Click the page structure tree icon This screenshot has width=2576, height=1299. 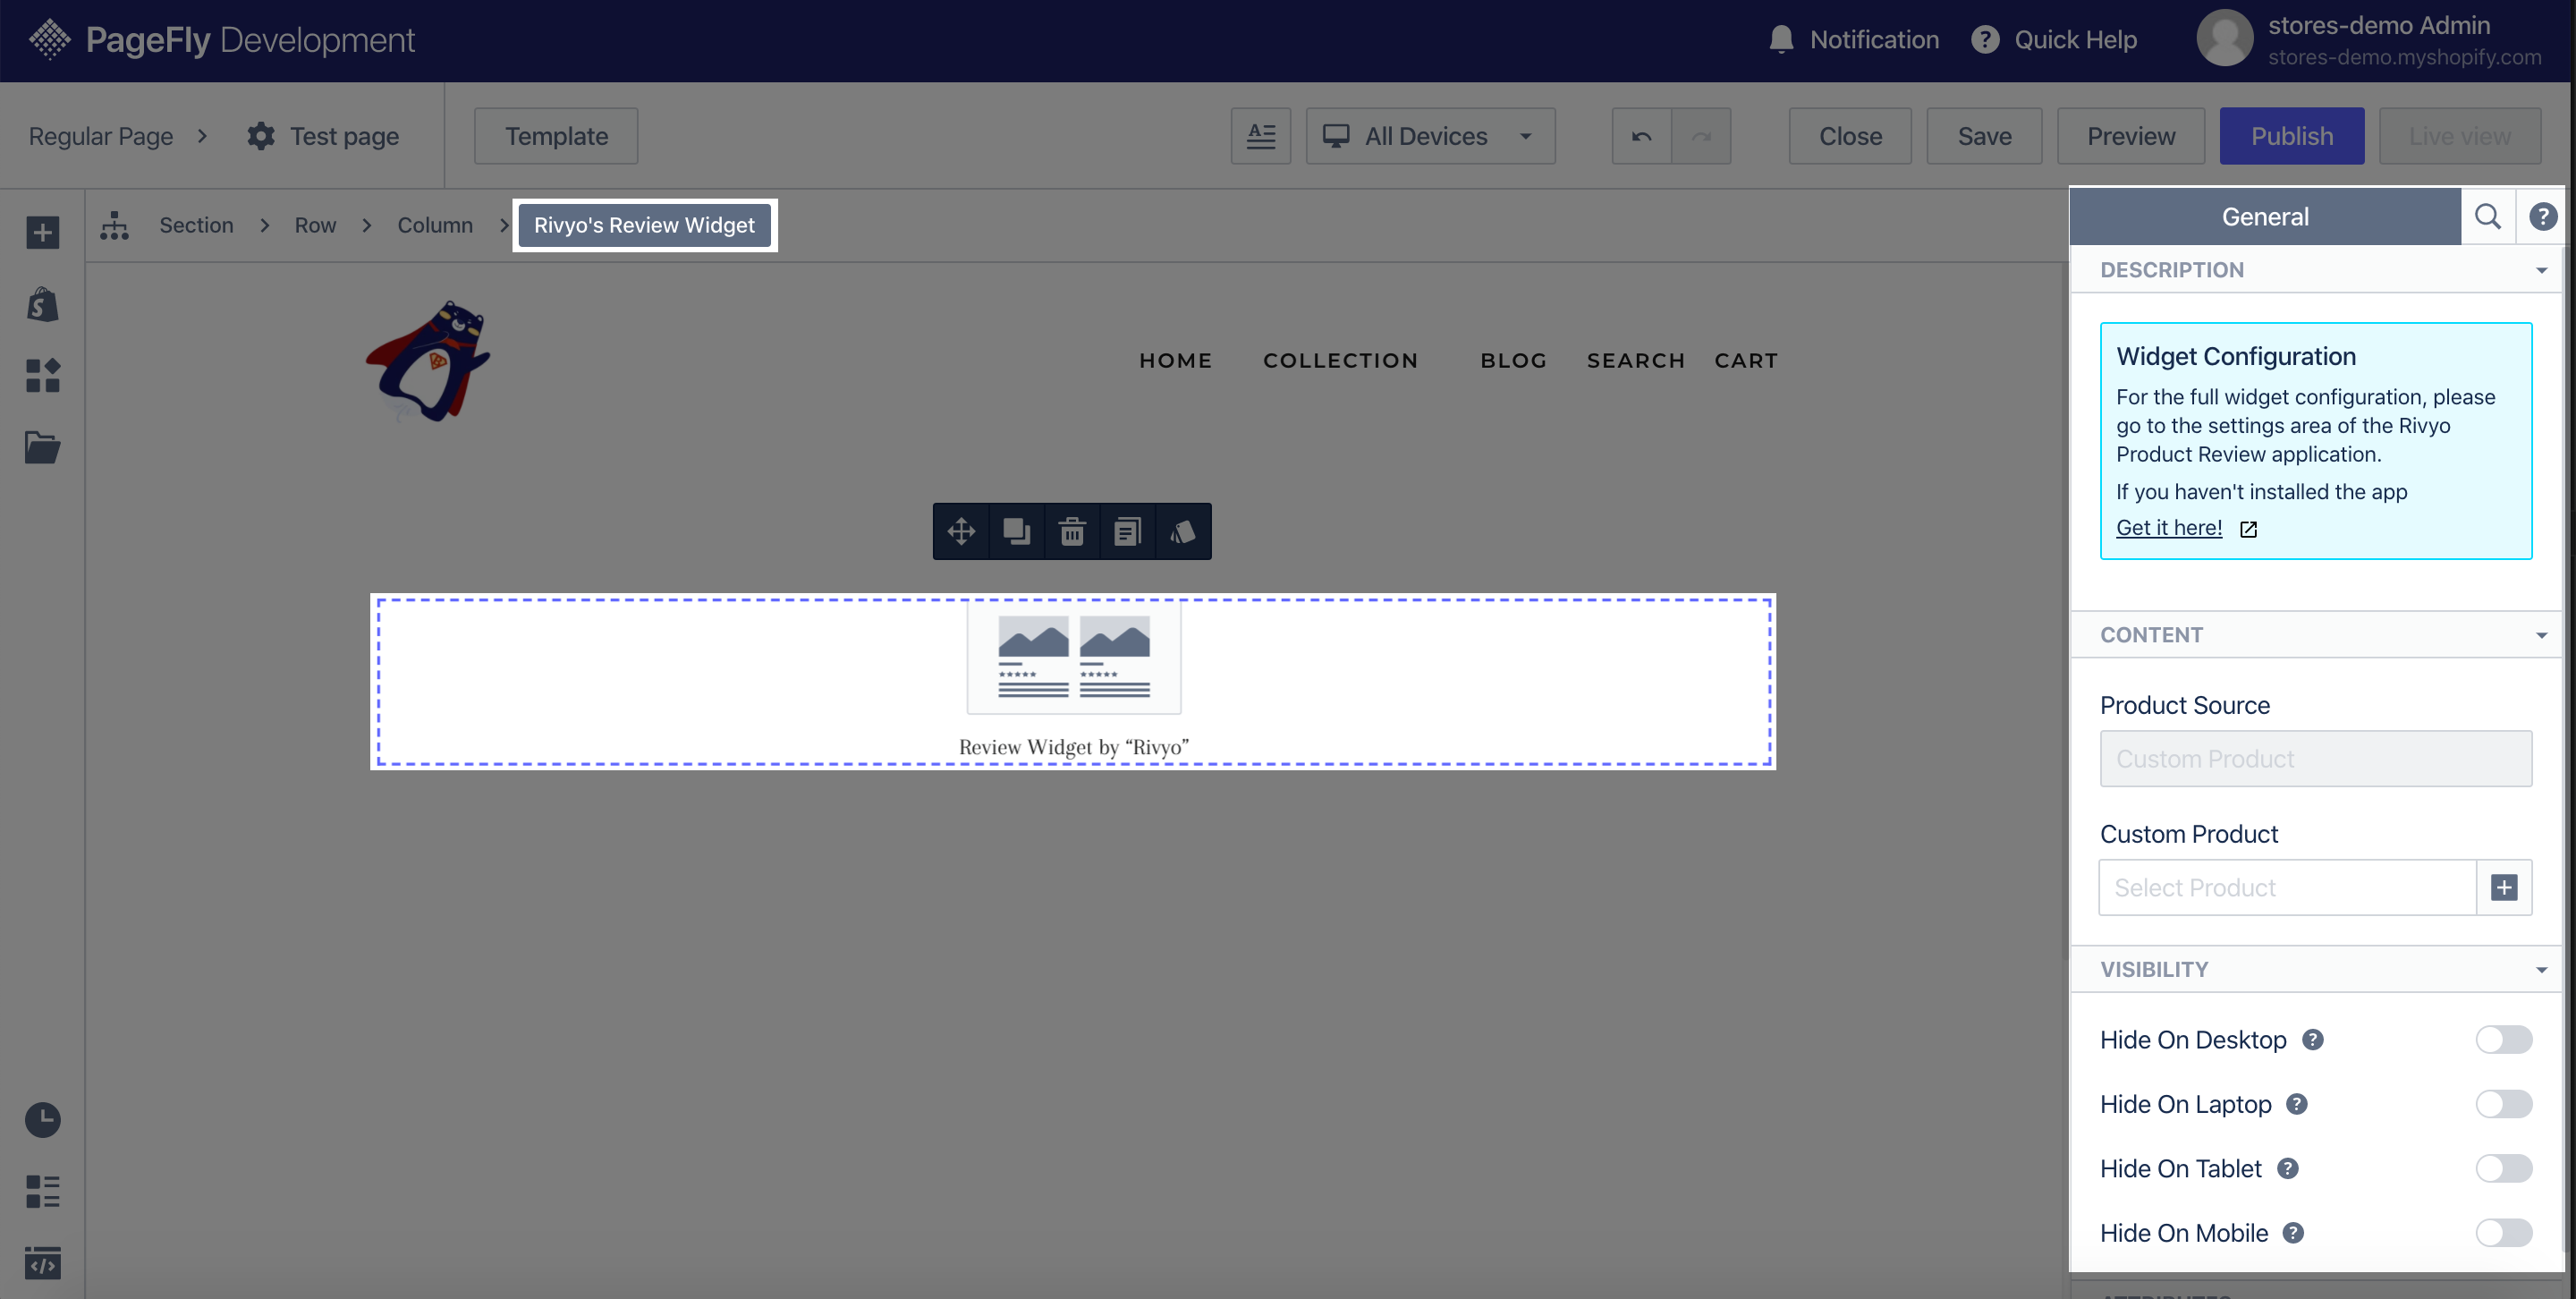pos(114,225)
